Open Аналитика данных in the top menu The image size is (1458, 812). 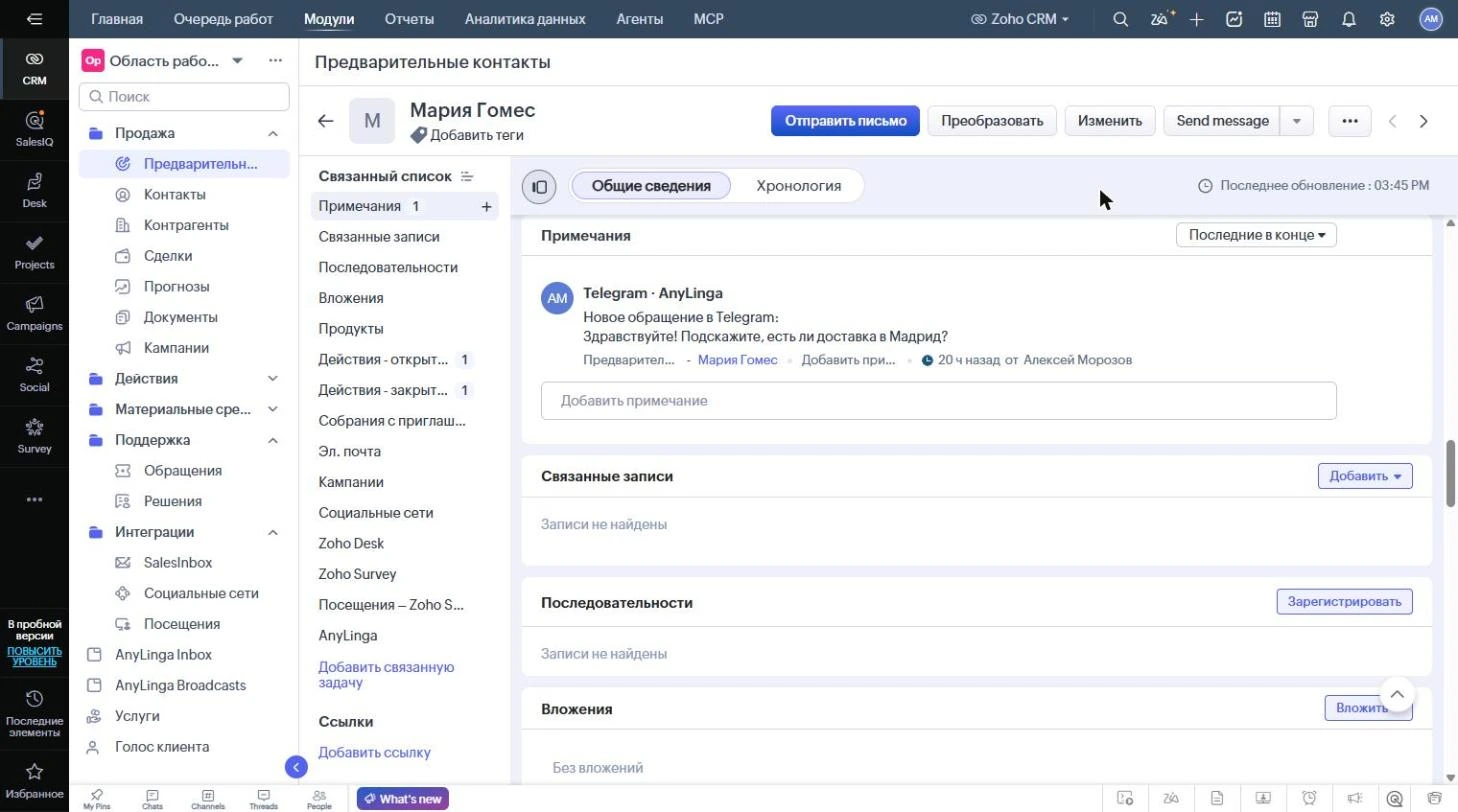(525, 19)
